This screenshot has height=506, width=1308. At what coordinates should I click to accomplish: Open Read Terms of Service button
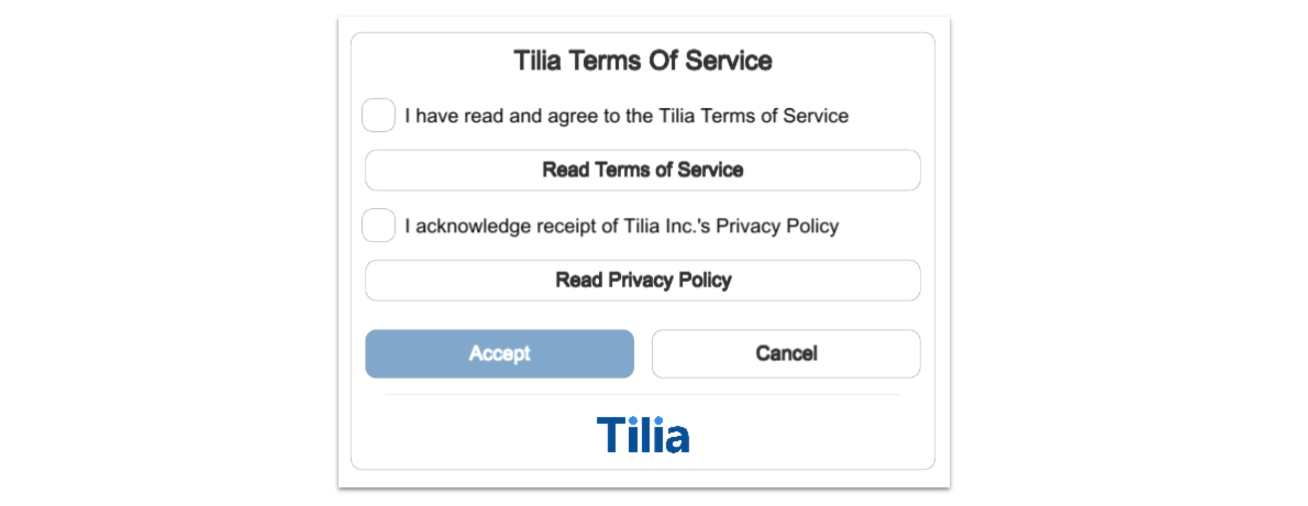click(x=642, y=170)
